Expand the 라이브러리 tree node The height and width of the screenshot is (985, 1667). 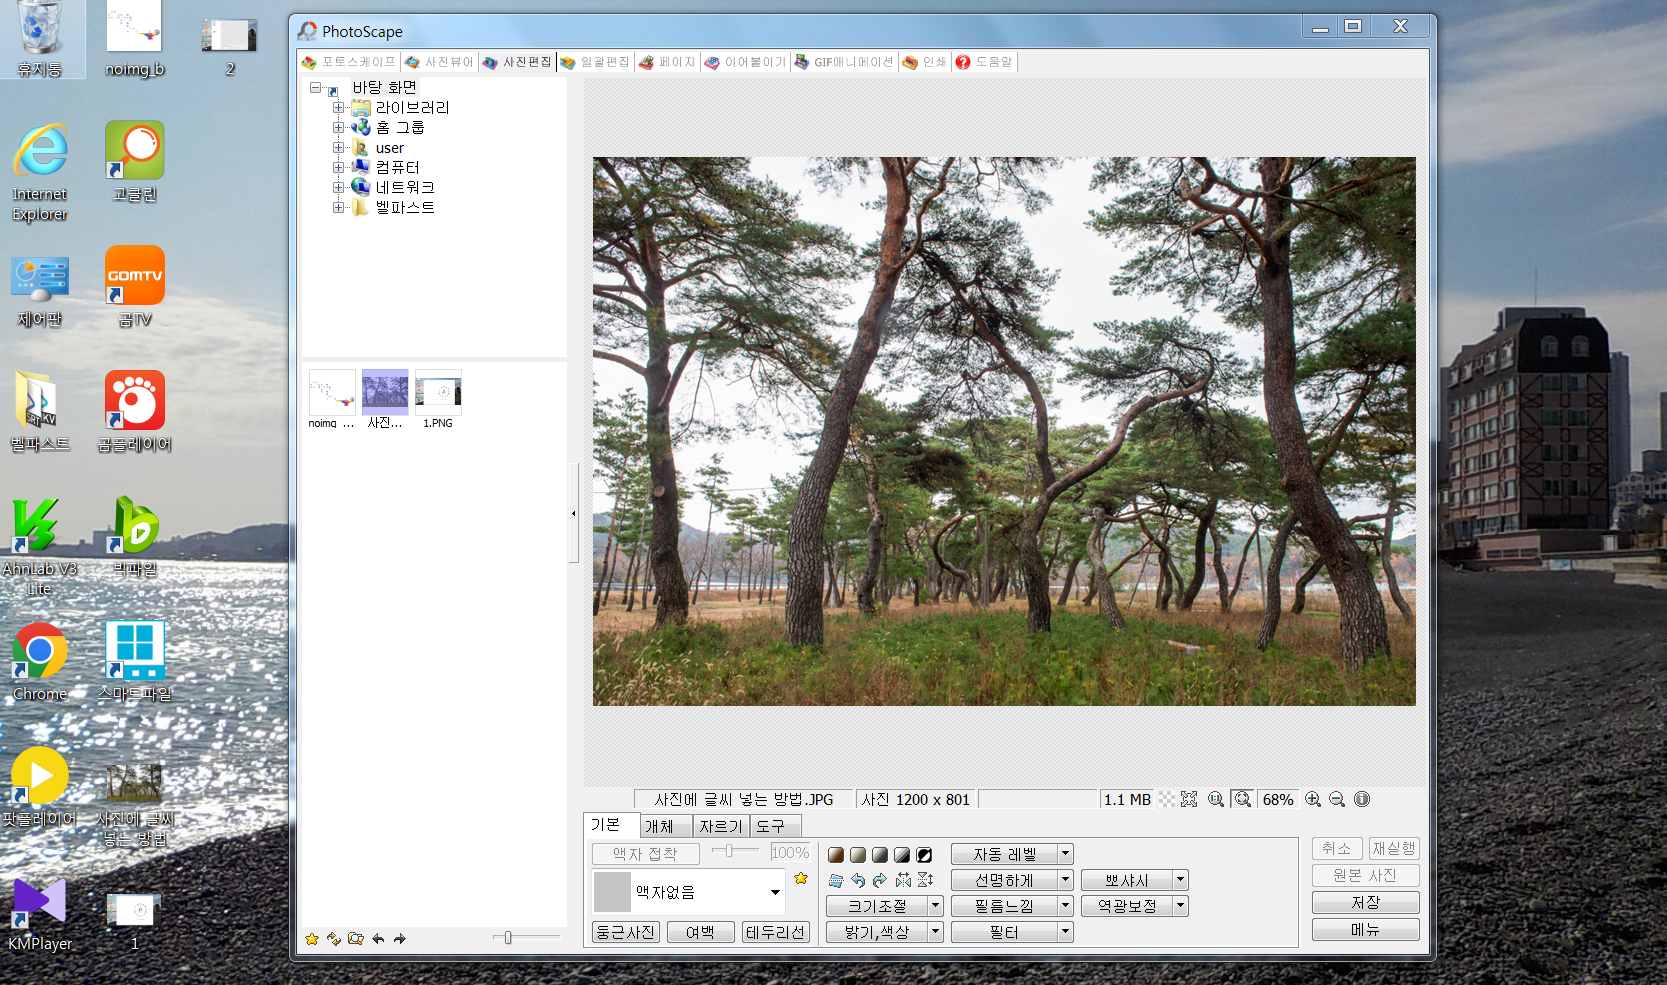pos(338,107)
